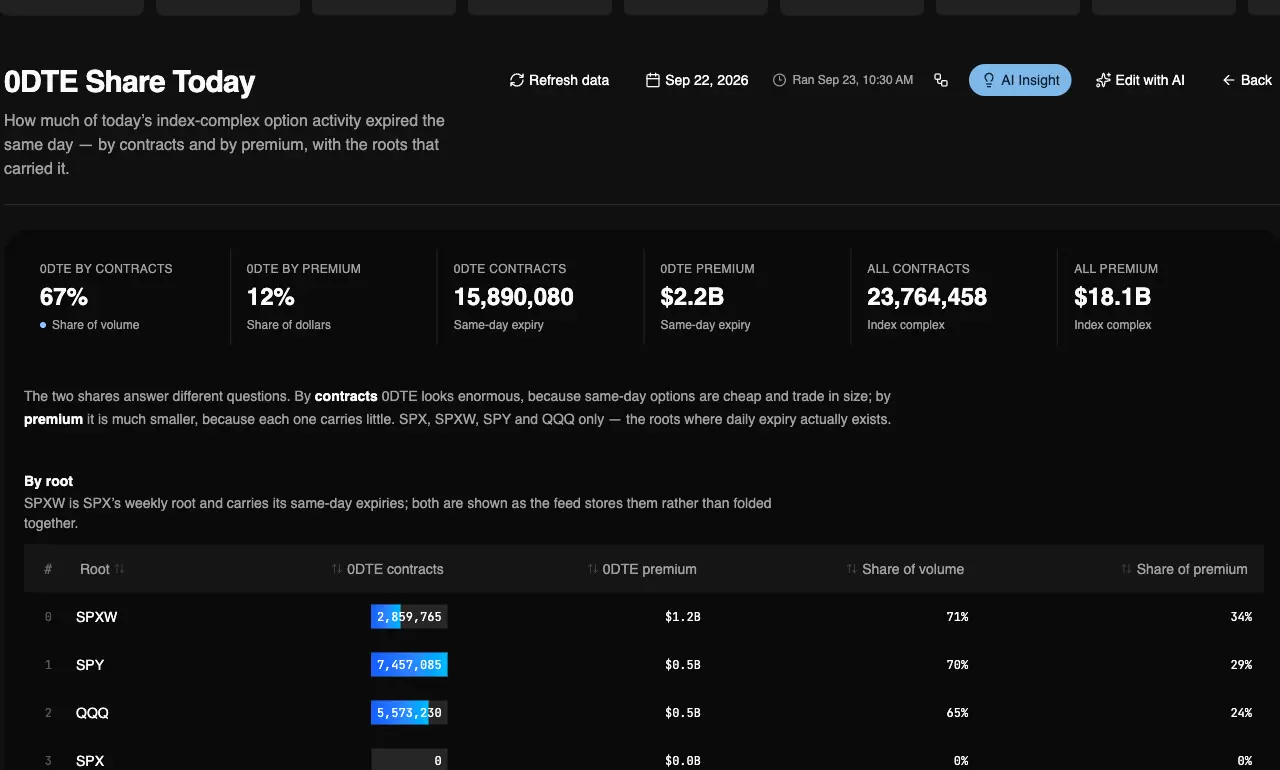Click the 24% share of premium cell
This screenshot has height=770, width=1280.
[1241, 713]
